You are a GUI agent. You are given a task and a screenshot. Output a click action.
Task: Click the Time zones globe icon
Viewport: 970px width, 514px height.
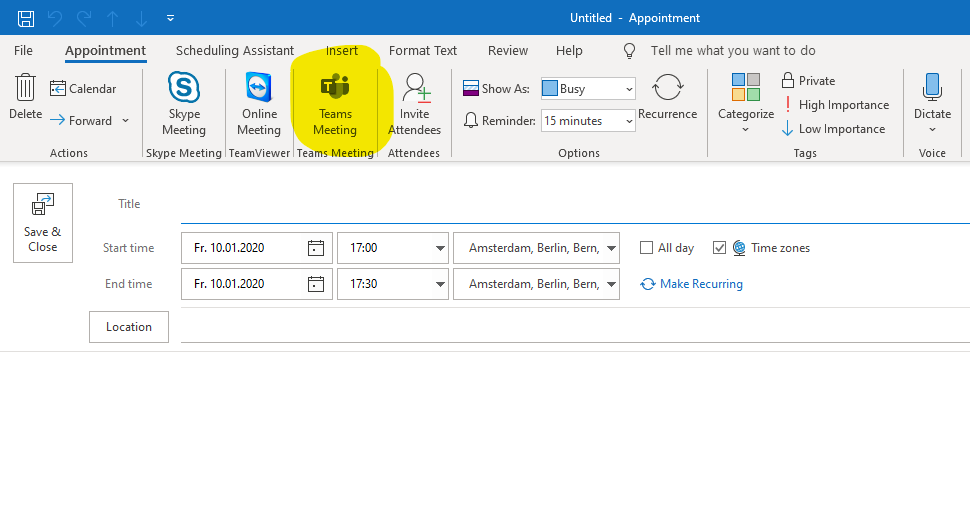(739, 248)
